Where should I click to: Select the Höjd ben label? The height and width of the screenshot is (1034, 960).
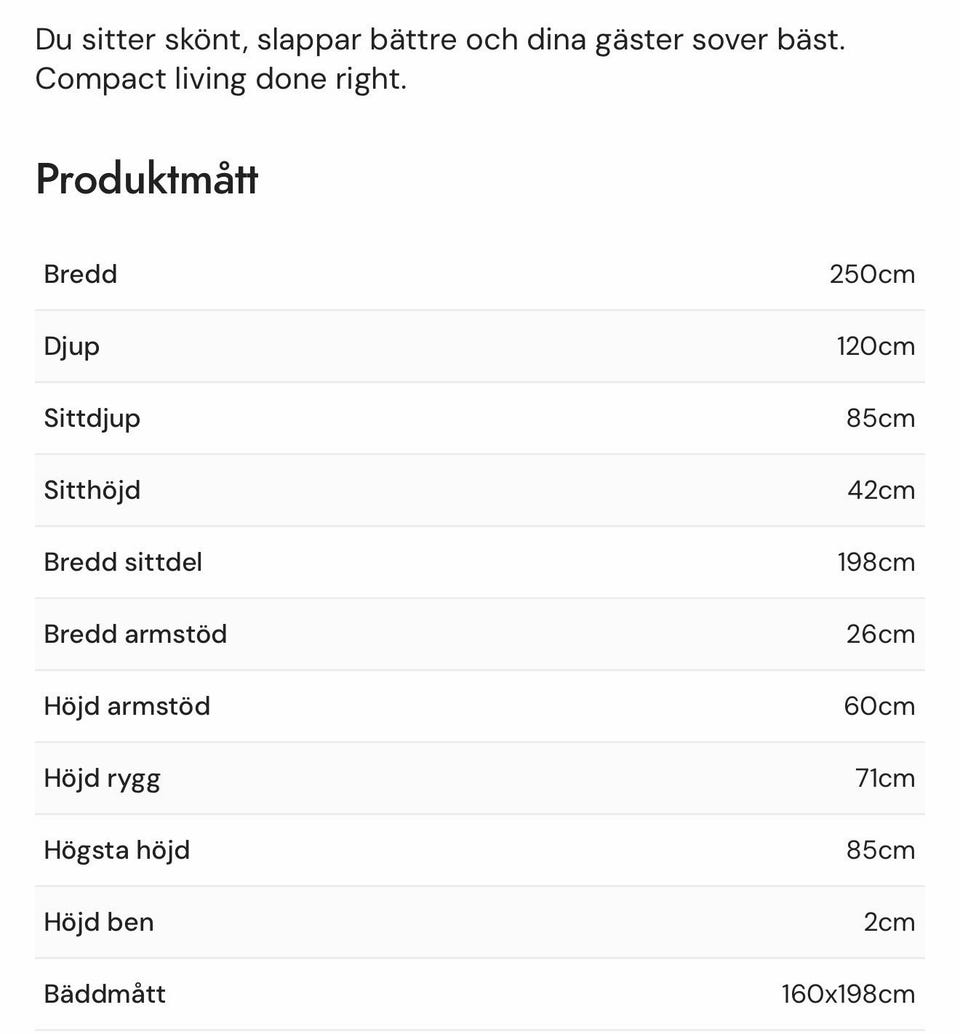point(99,922)
